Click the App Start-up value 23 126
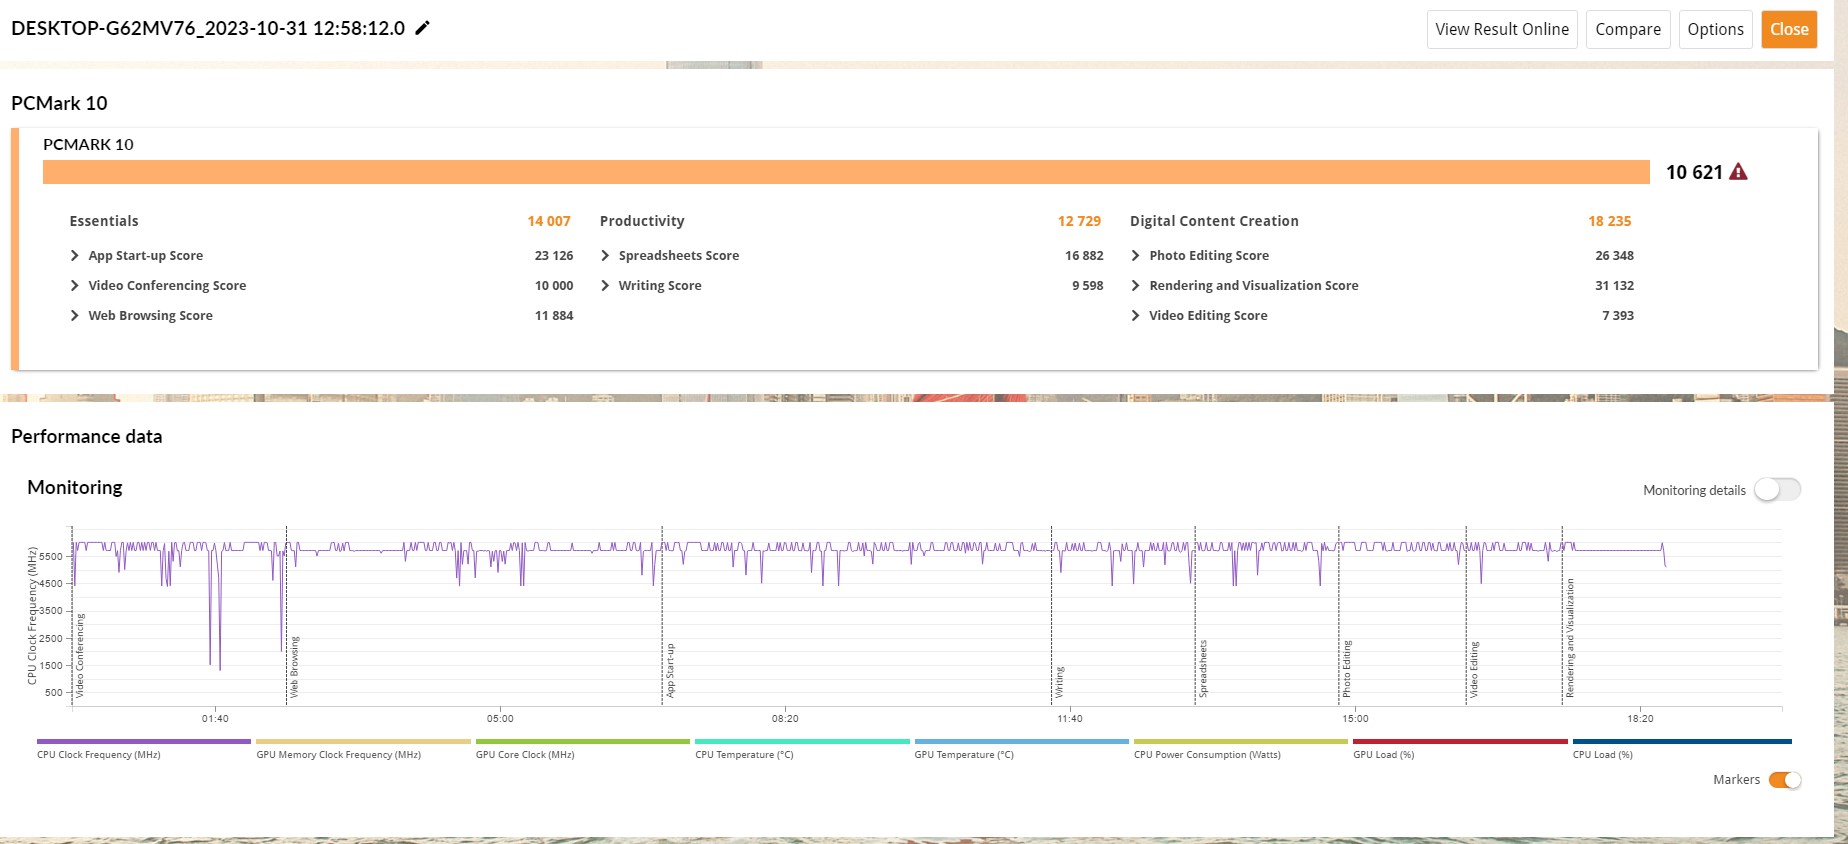The width and height of the screenshot is (1848, 844). point(554,256)
